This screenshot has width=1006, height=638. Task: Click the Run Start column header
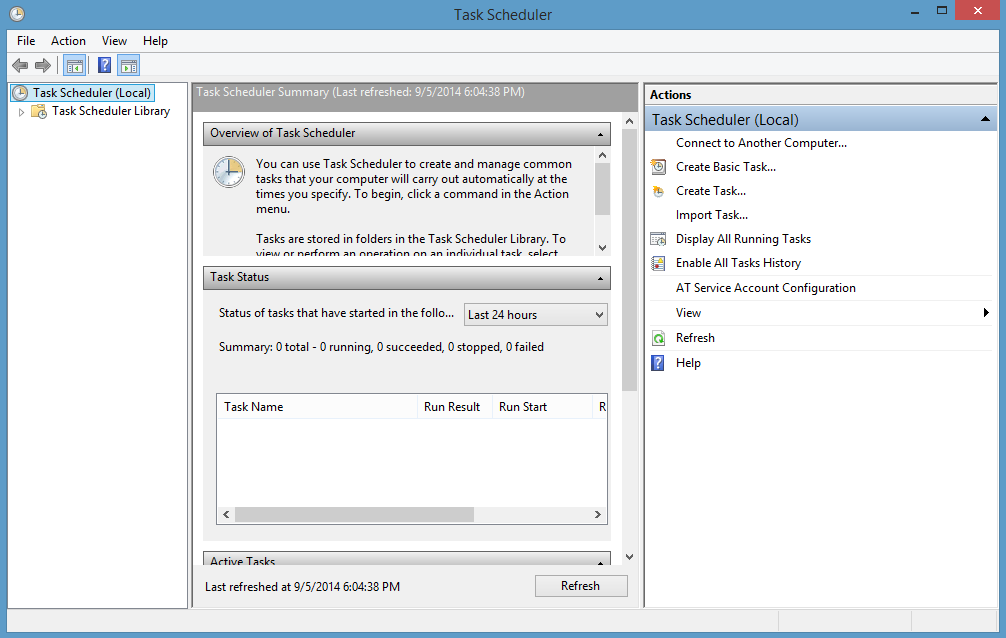[541, 407]
